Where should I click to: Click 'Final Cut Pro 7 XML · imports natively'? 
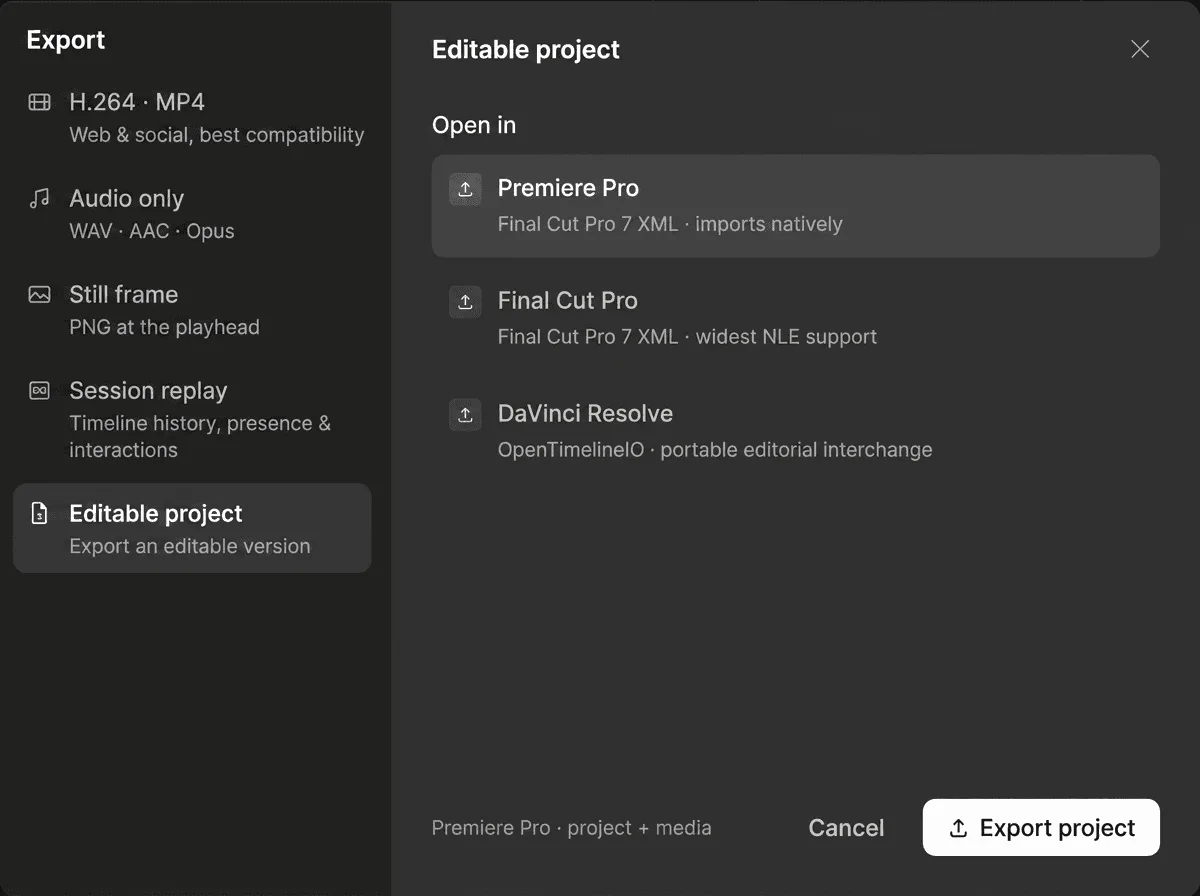pyautogui.click(x=670, y=224)
